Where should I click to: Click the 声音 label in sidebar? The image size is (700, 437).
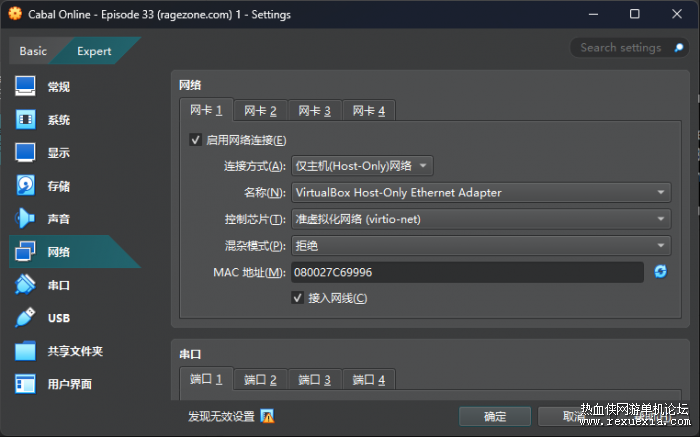click(59, 219)
